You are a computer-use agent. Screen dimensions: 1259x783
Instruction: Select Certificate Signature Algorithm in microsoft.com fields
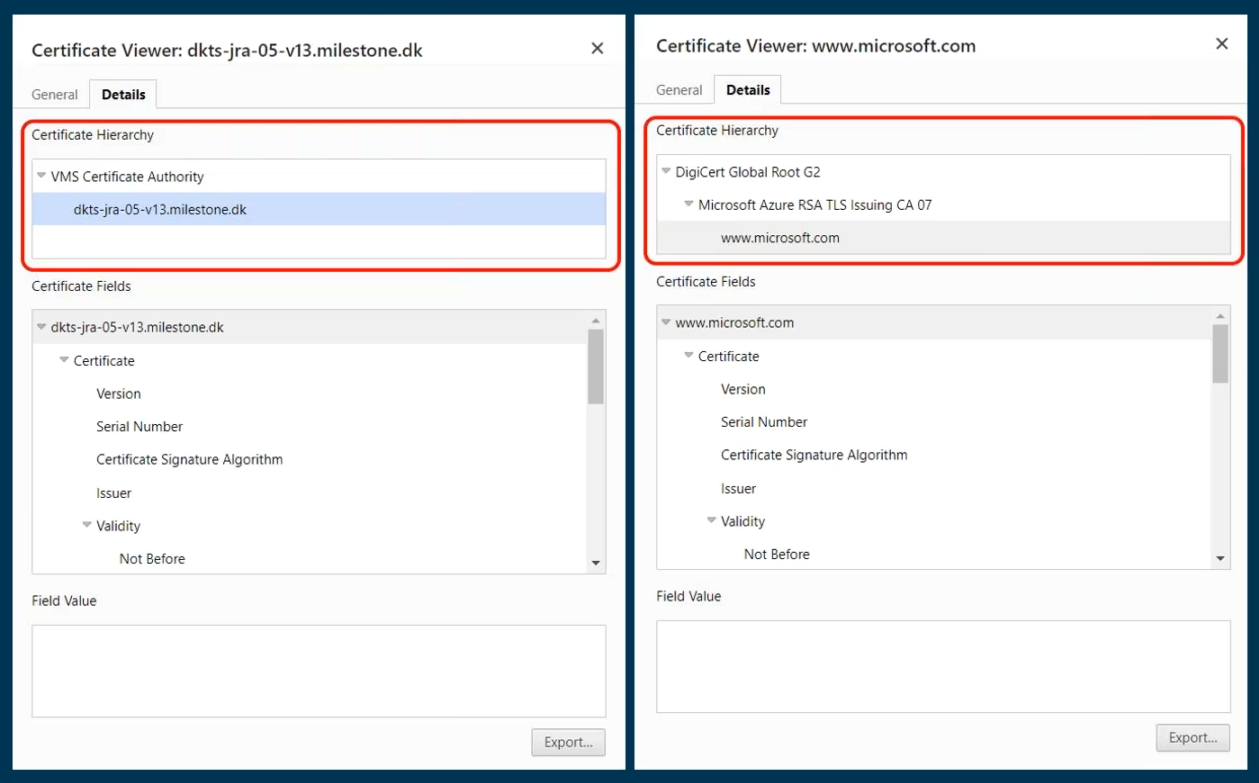[x=814, y=455]
